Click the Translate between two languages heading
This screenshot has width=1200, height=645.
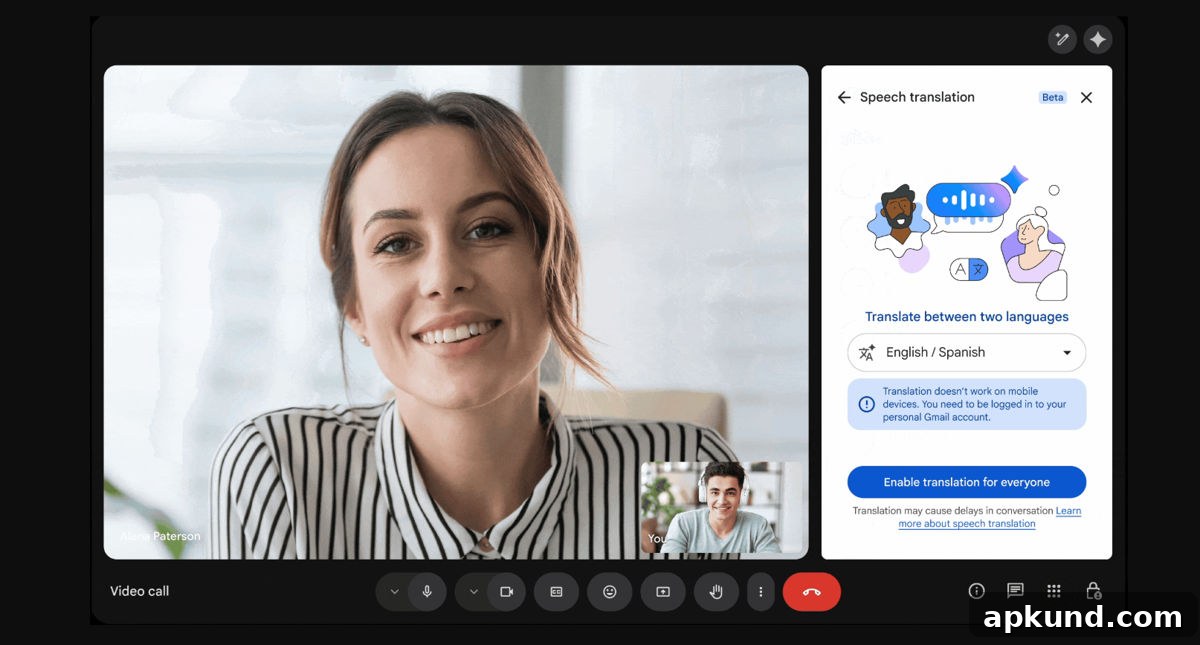click(966, 317)
